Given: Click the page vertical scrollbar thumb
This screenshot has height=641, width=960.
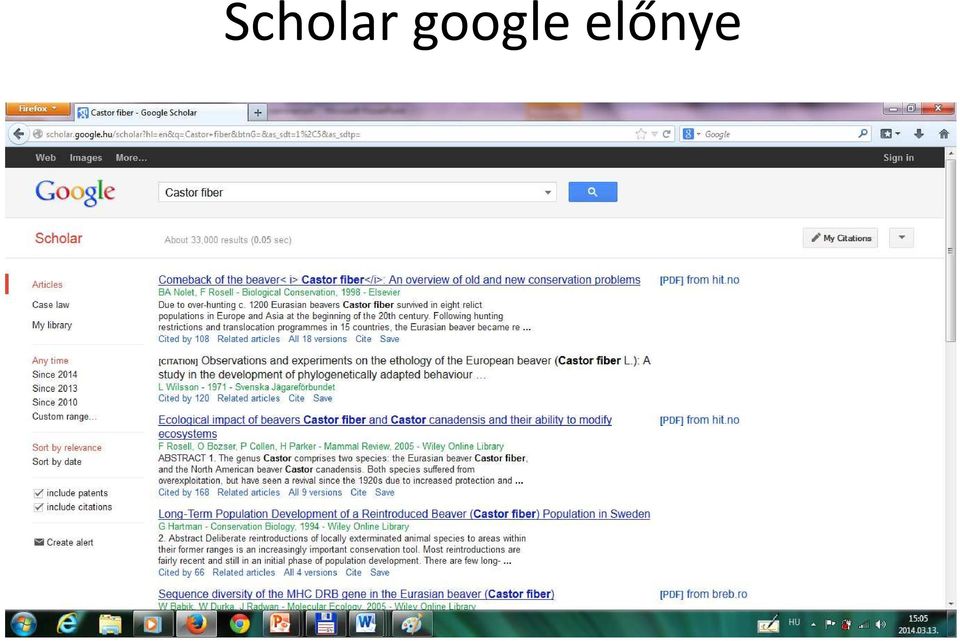Looking at the screenshot, I should 950,250.
